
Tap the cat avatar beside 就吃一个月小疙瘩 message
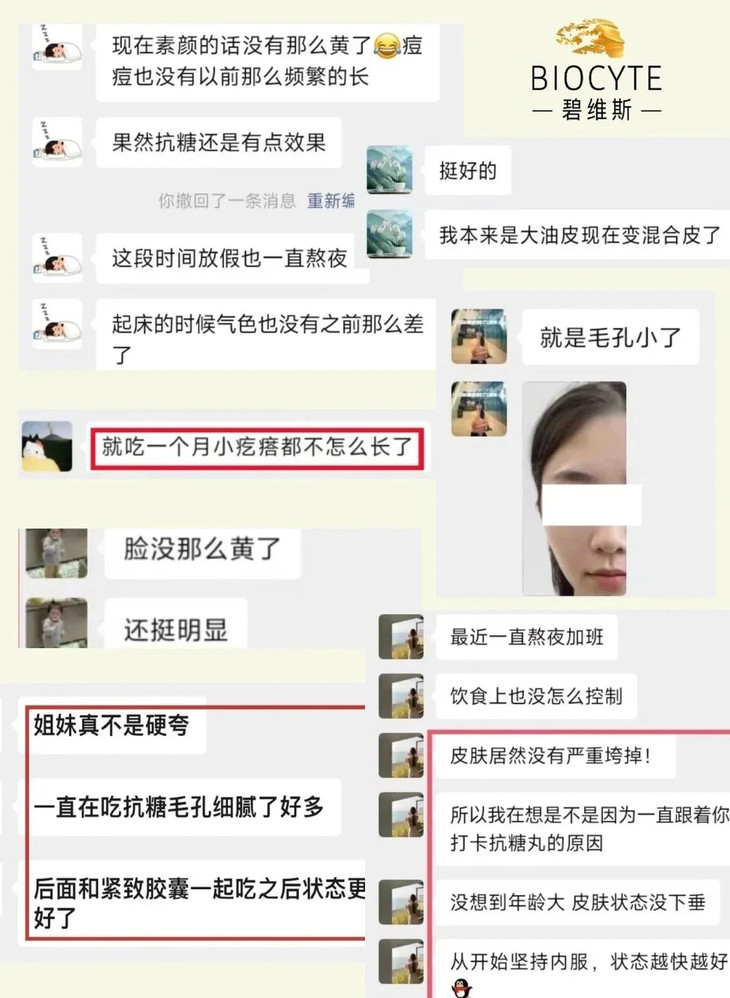tap(47, 446)
